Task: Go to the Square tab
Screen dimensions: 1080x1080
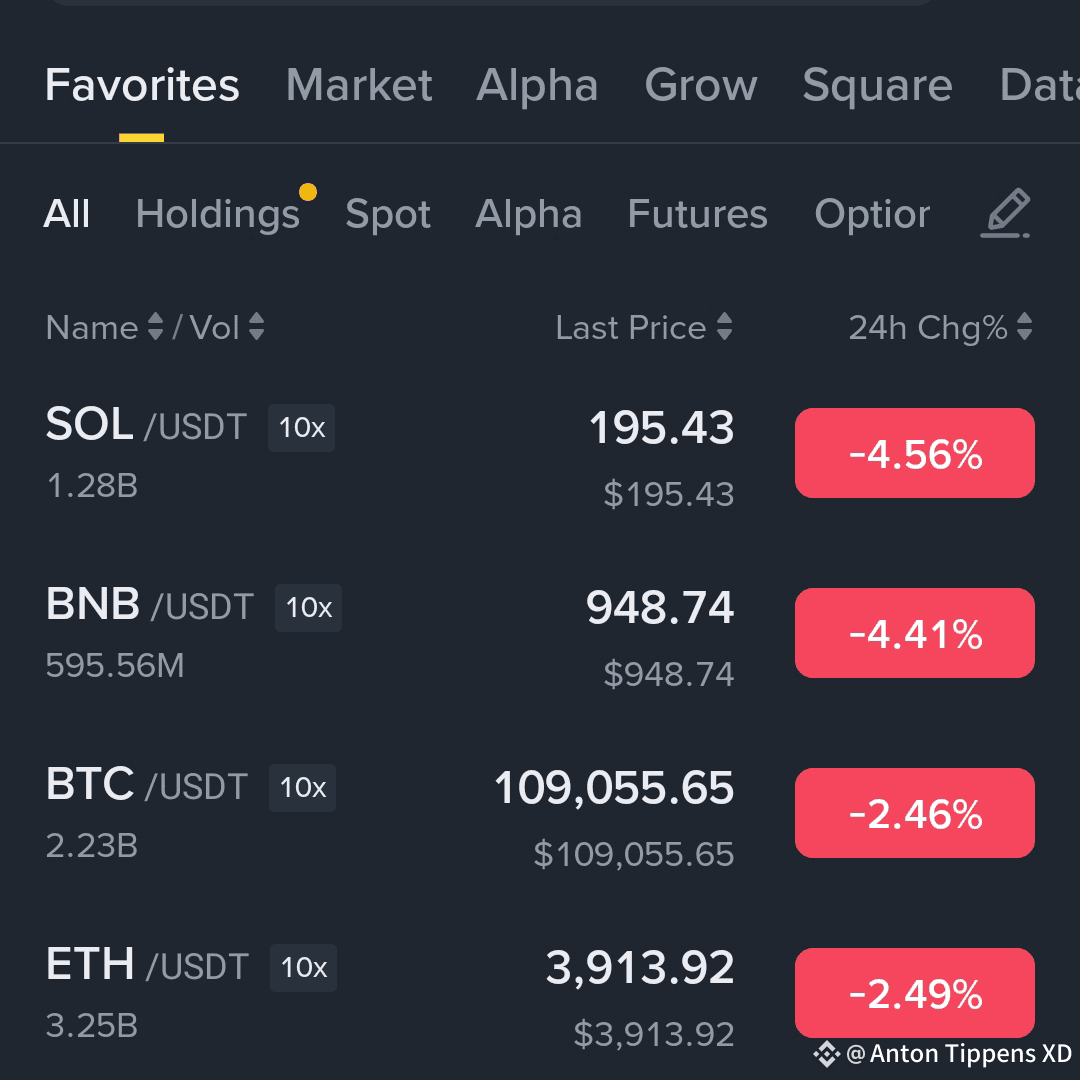Action: (x=877, y=85)
